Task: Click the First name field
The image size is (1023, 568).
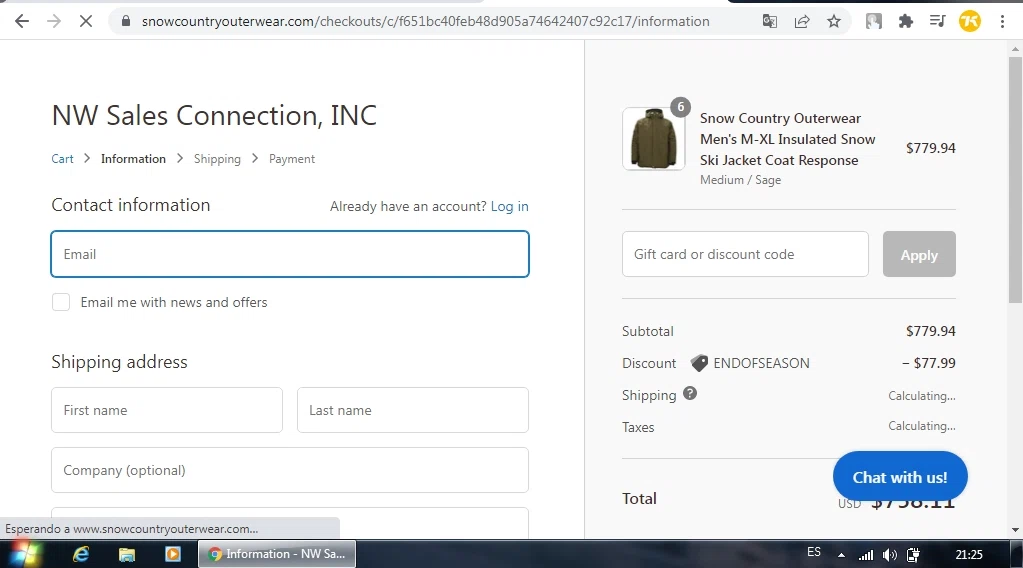Action: coord(167,410)
